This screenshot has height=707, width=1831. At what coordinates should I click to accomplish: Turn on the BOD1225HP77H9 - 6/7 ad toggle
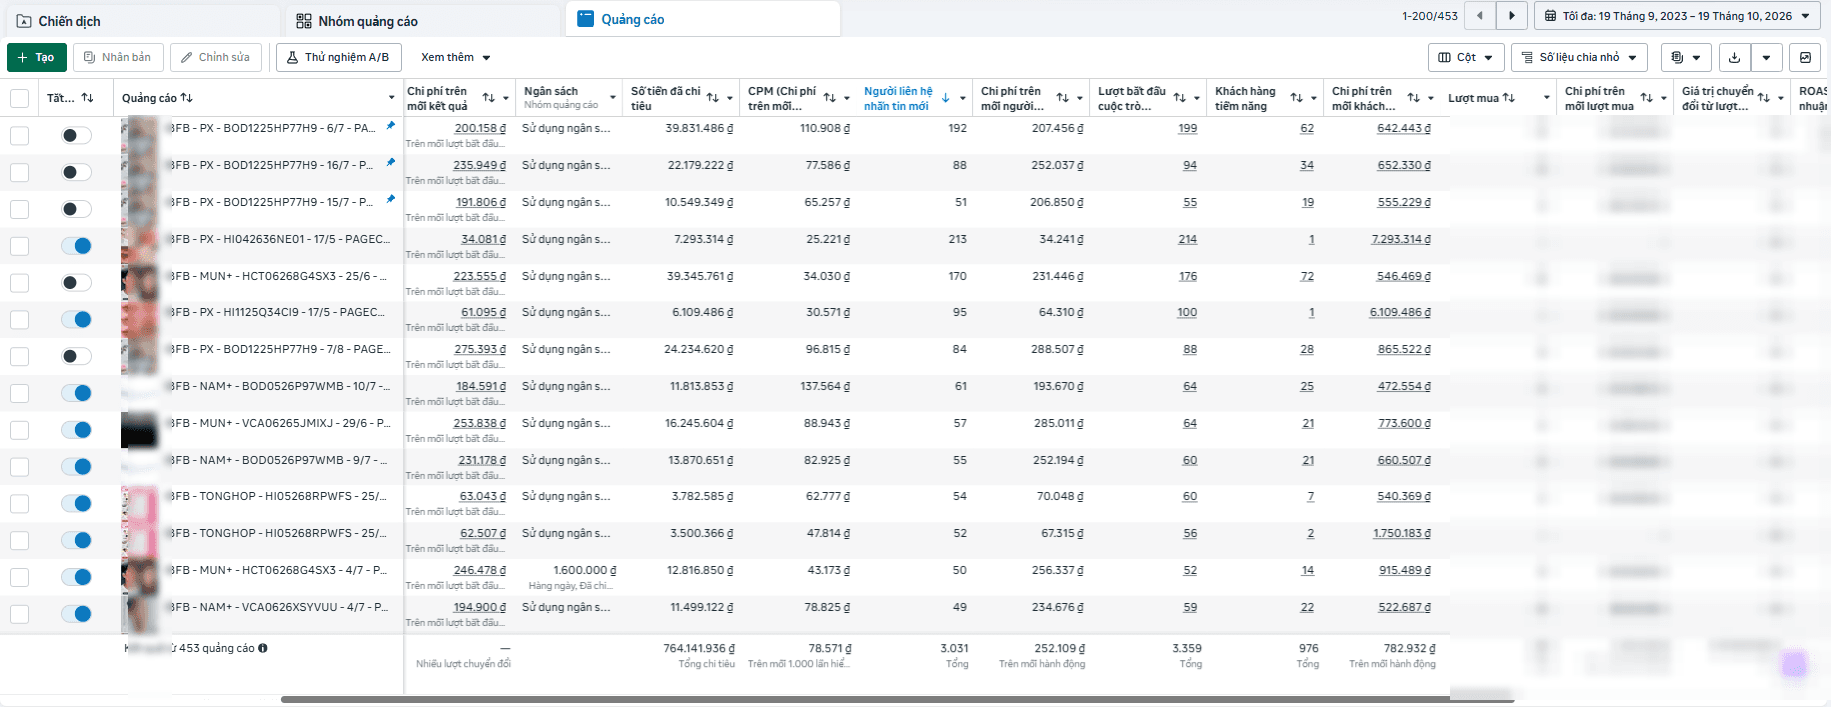(76, 135)
